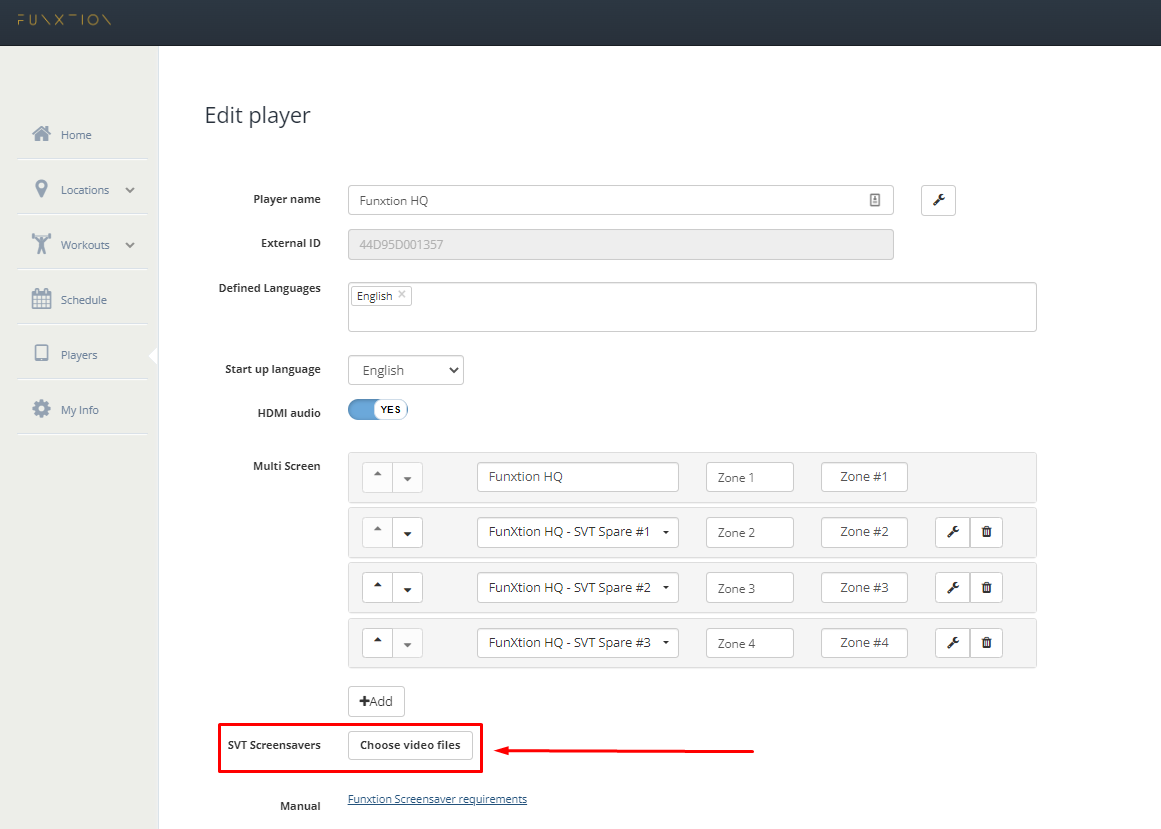Open My Info in sidebar

coord(82,409)
